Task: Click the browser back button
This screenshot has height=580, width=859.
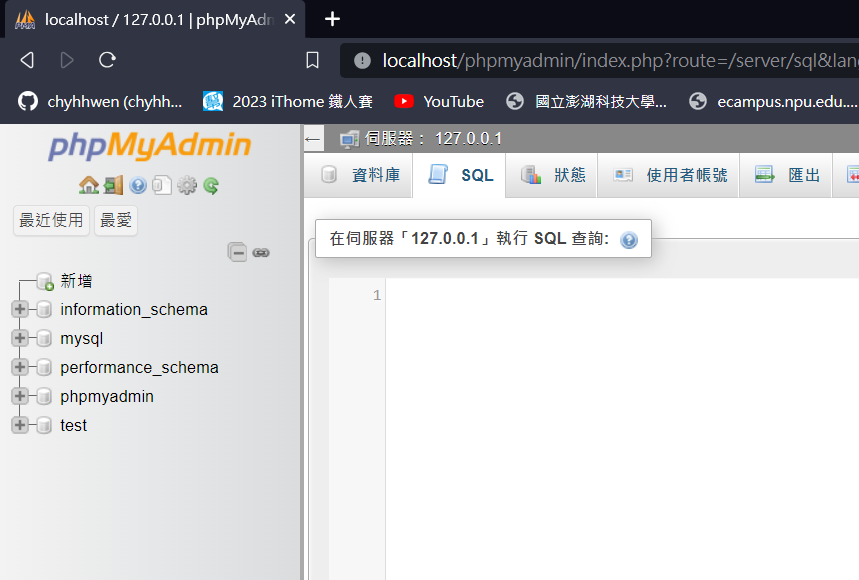Action: [x=27, y=60]
